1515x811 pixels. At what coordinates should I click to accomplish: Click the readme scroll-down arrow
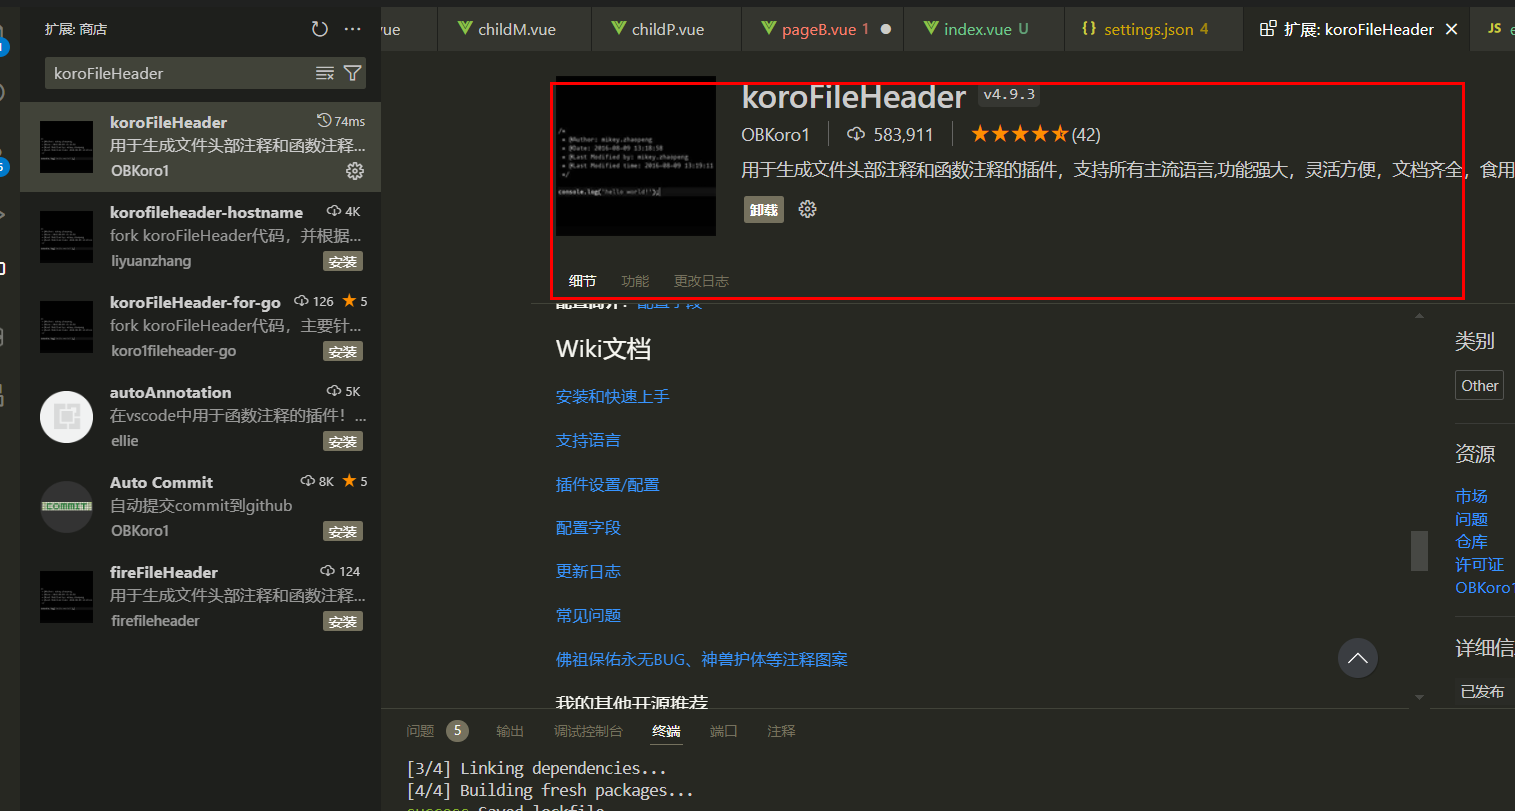tap(1419, 697)
